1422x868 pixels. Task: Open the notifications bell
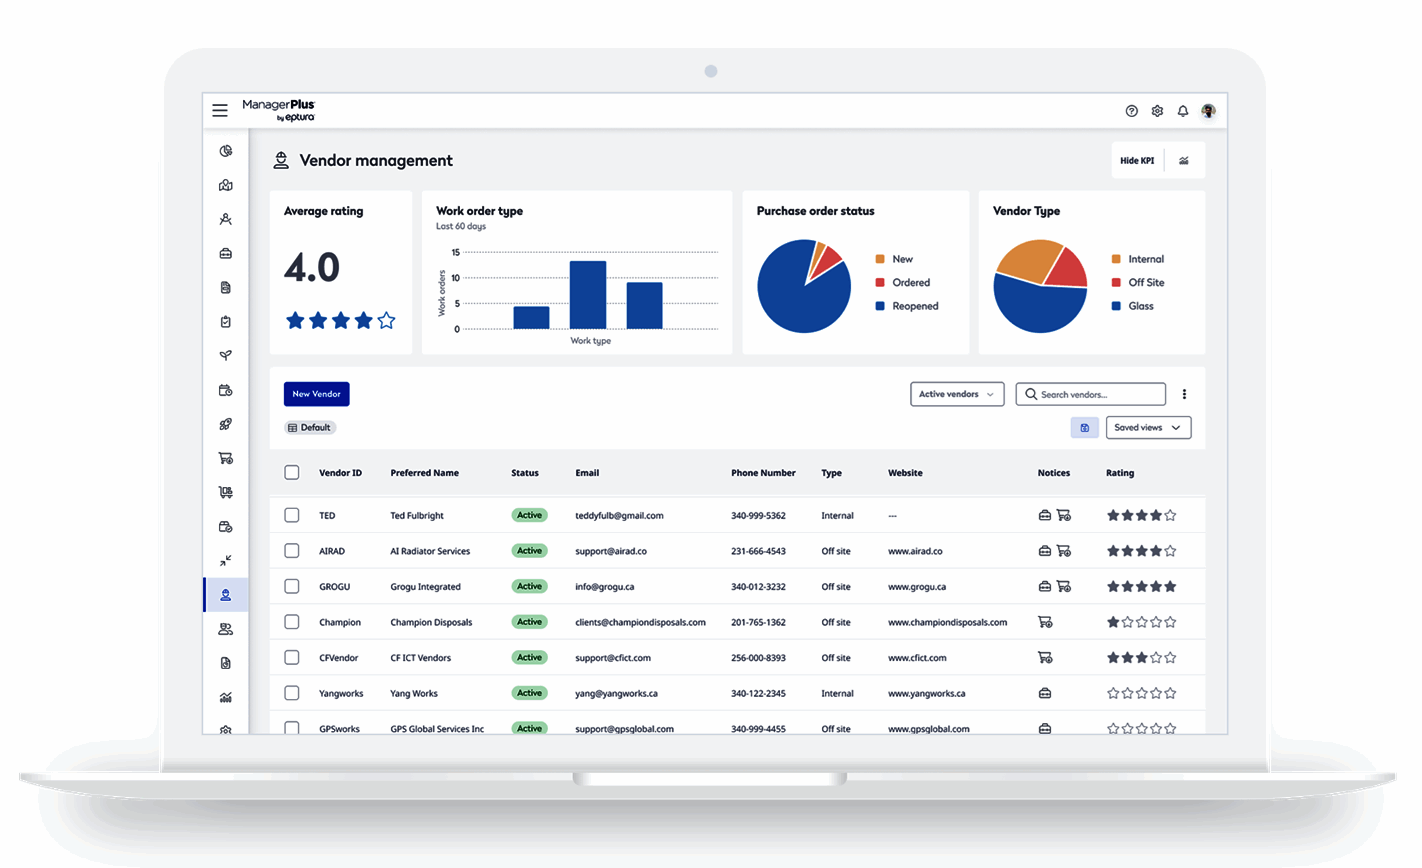[x=1183, y=111]
